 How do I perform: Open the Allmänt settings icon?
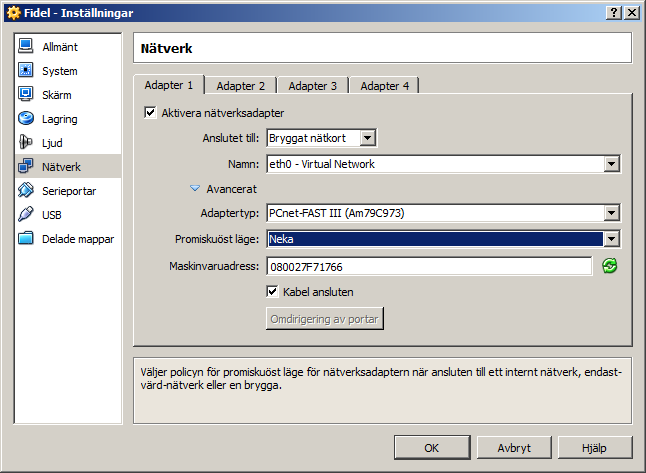click(x=26, y=47)
